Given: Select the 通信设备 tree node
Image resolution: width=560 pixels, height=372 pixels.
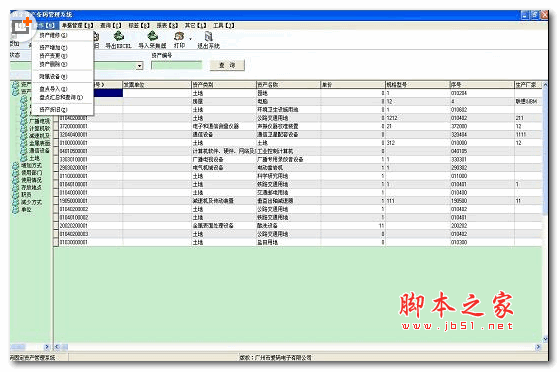Looking at the screenshot, I should [39, 151].
